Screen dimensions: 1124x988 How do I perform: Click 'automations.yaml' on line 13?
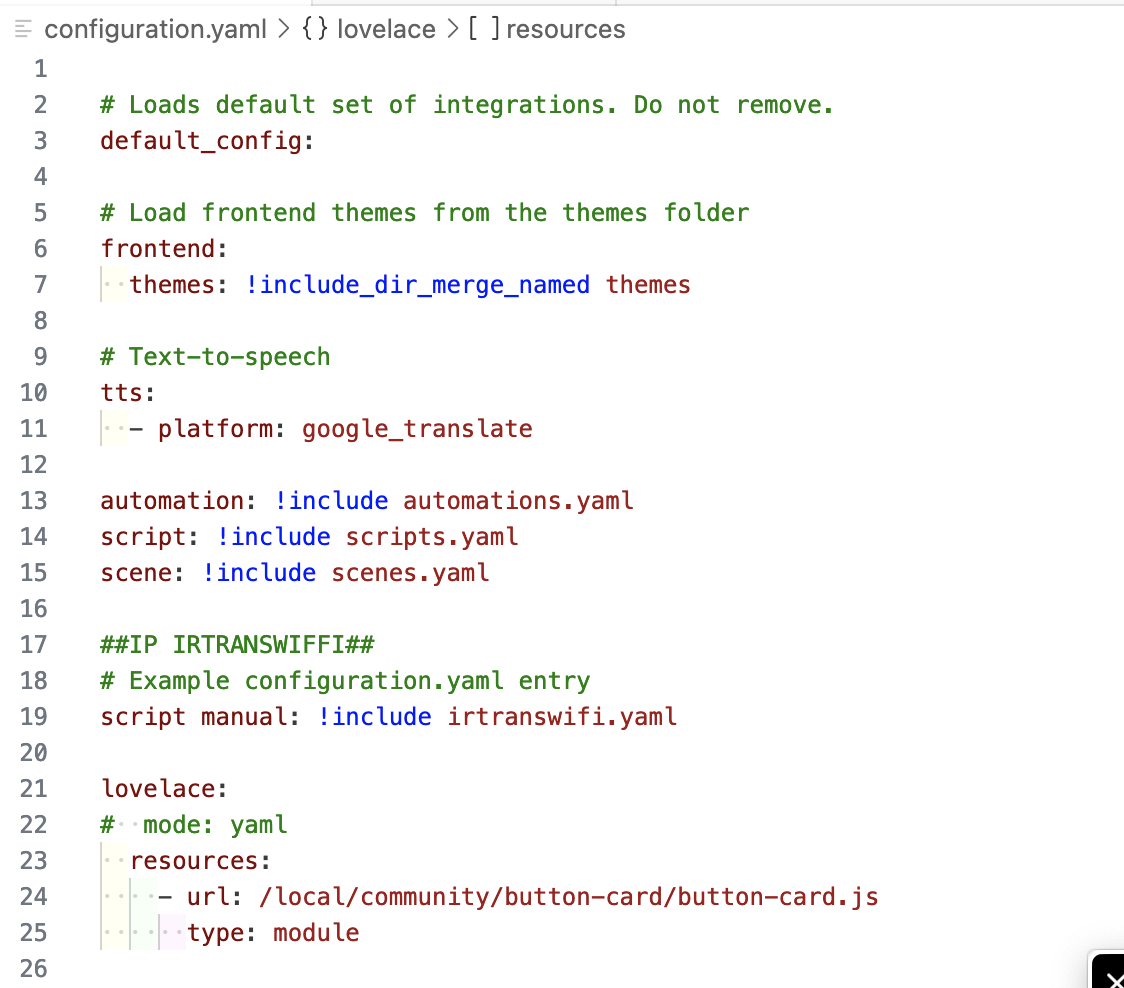click(x=518, y=500)
